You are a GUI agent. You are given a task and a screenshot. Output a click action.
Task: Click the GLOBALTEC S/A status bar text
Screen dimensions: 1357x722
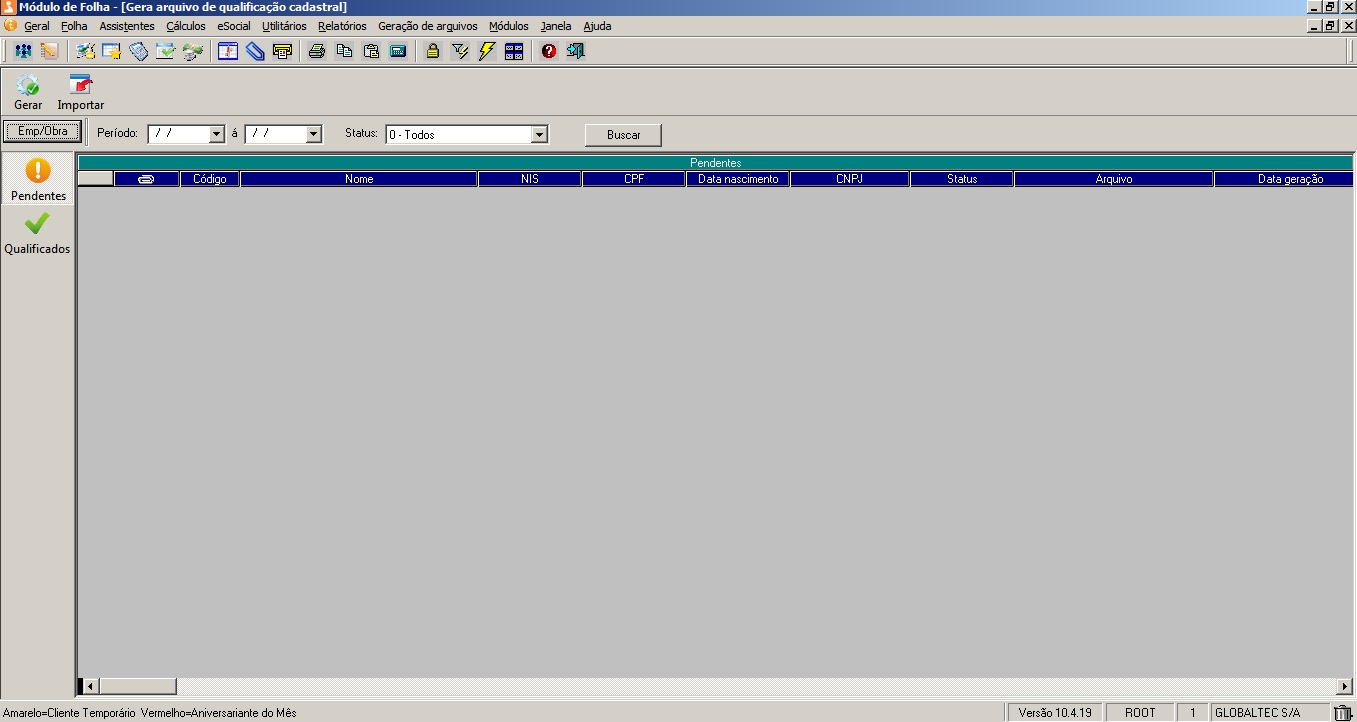point(1257,713)
